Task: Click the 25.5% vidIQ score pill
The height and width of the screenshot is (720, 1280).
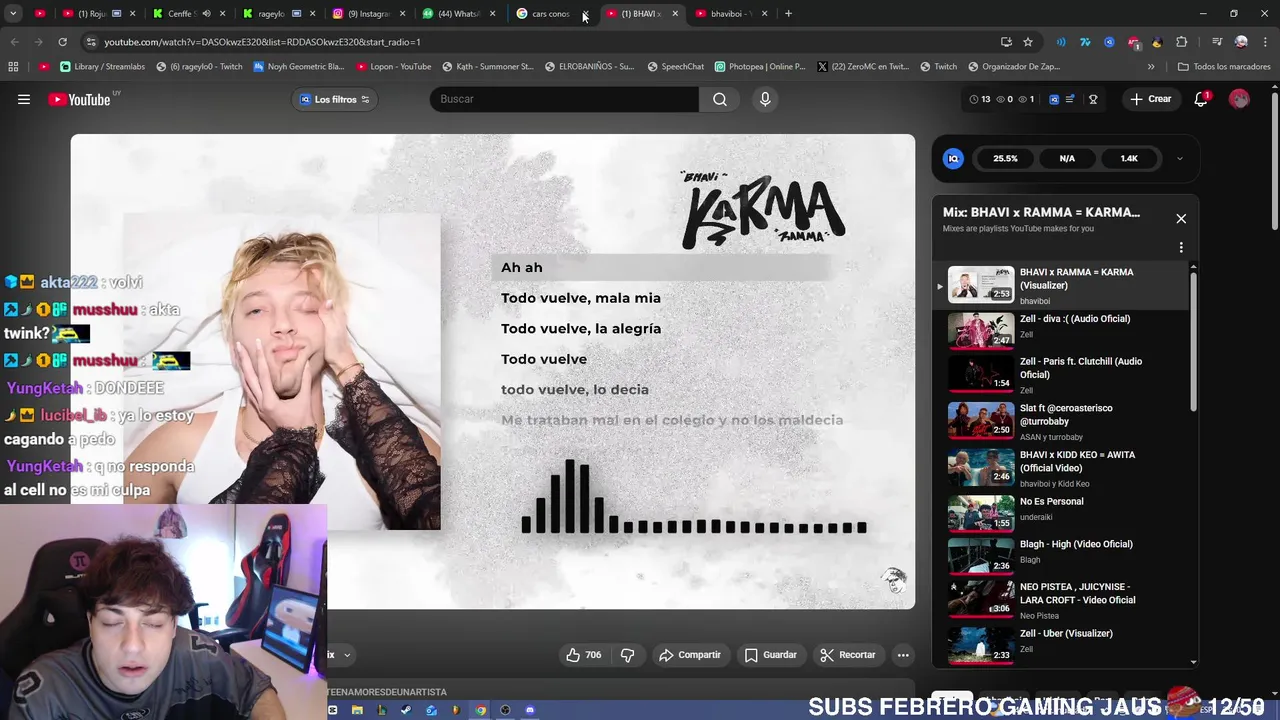Action: point(1005,158)
